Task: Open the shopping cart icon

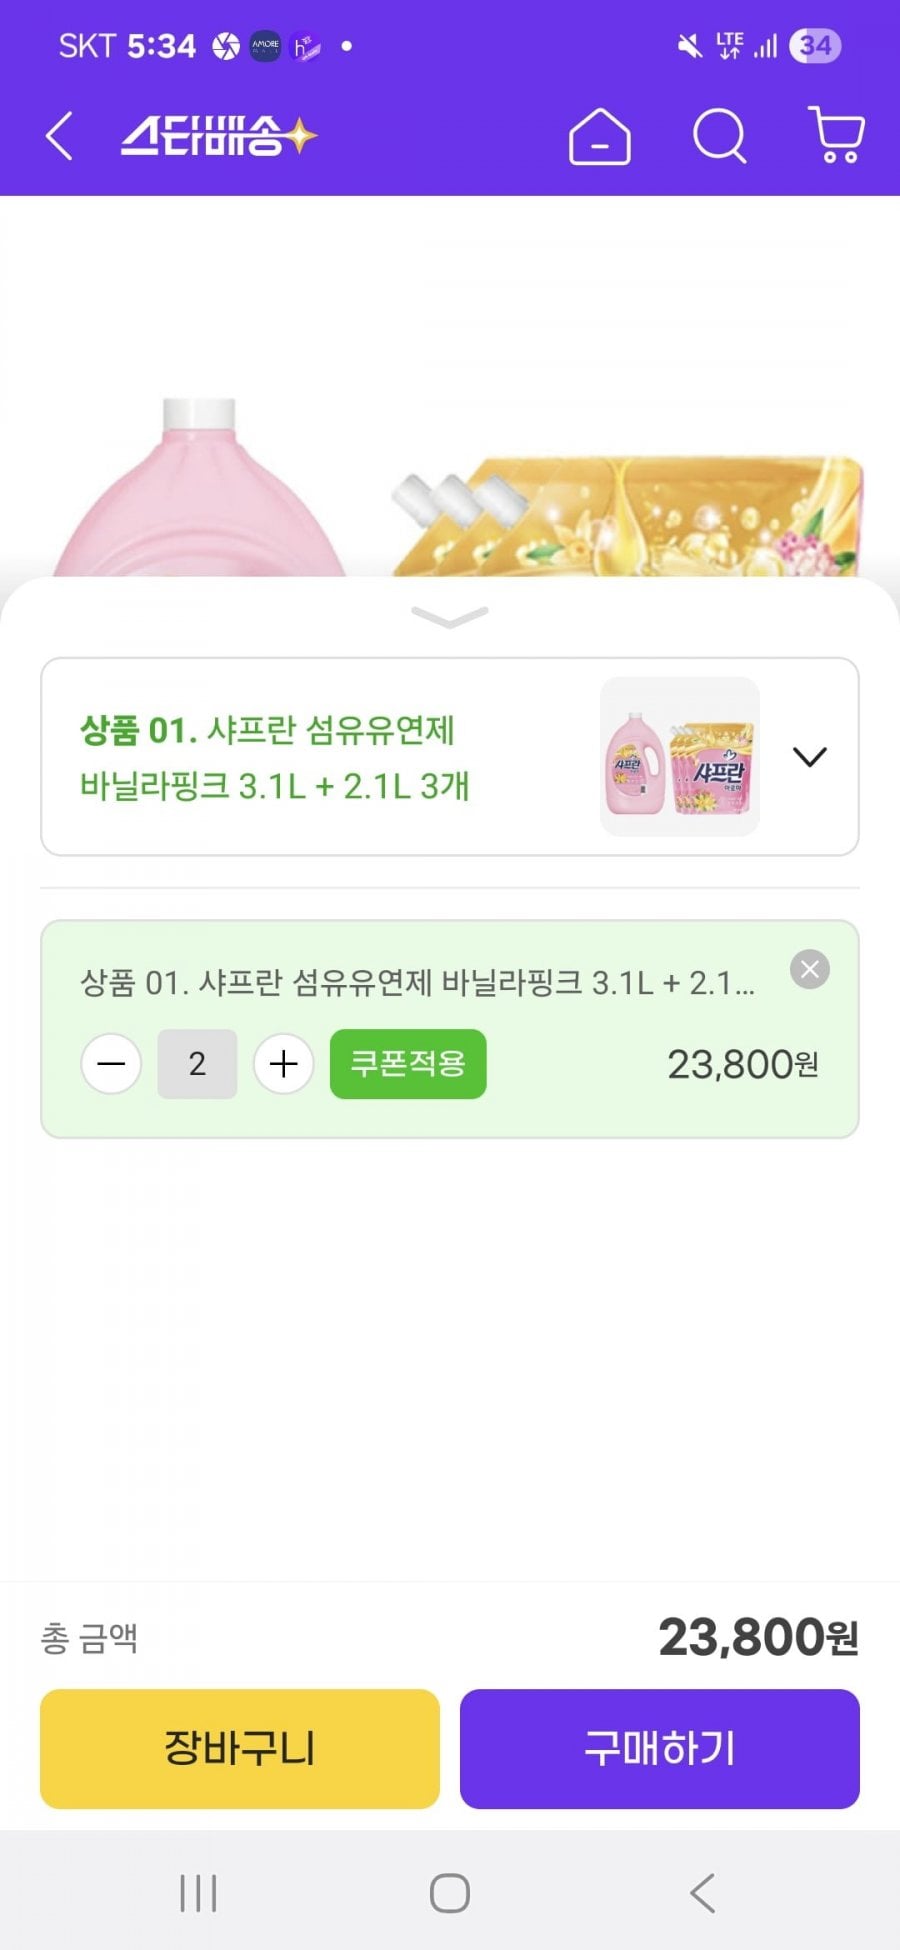Action: [837, 135]
